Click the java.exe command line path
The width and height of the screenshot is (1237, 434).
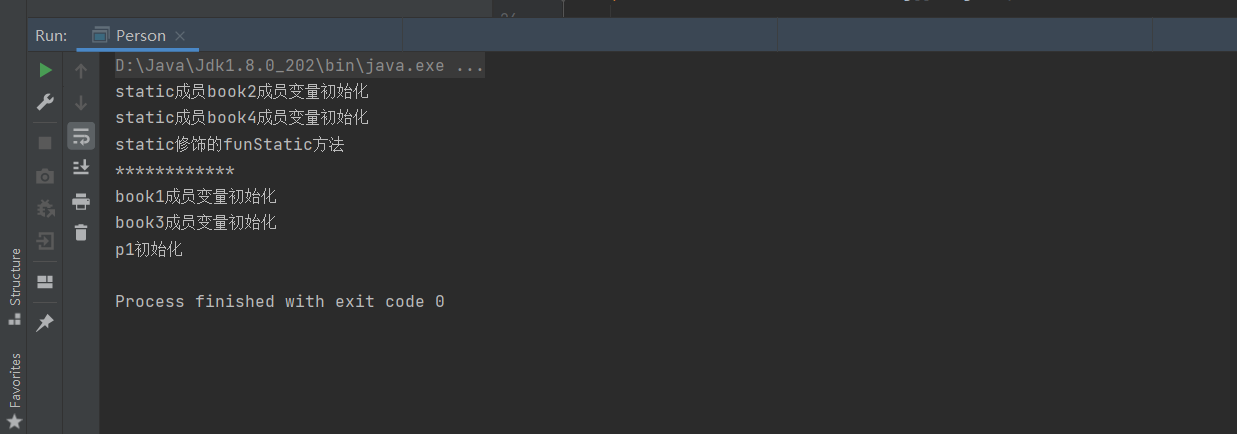tap(300, 67)
